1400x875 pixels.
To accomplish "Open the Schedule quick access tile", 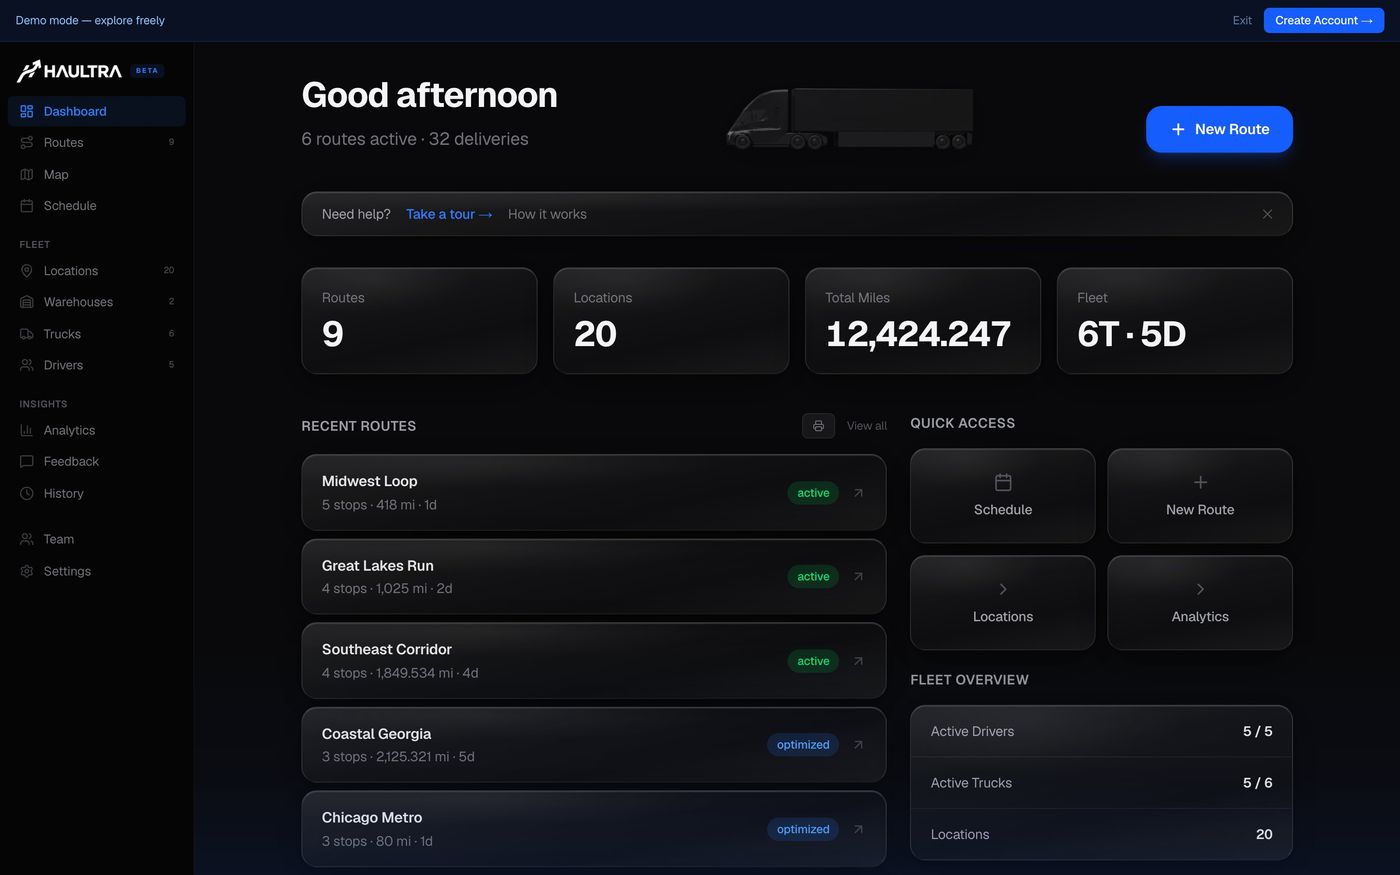I will pos(1003,496).
